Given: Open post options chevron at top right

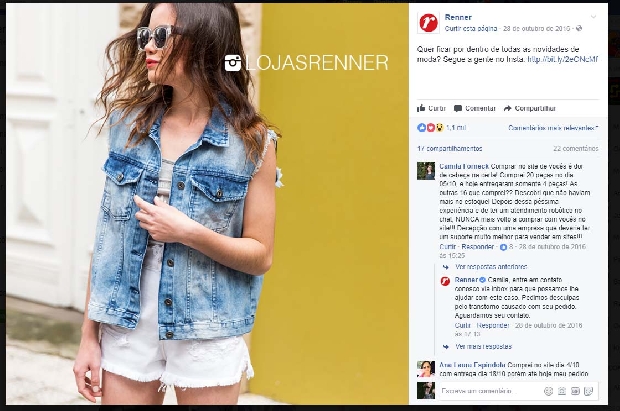Looking at the screenshot, I should pos(593,17).
